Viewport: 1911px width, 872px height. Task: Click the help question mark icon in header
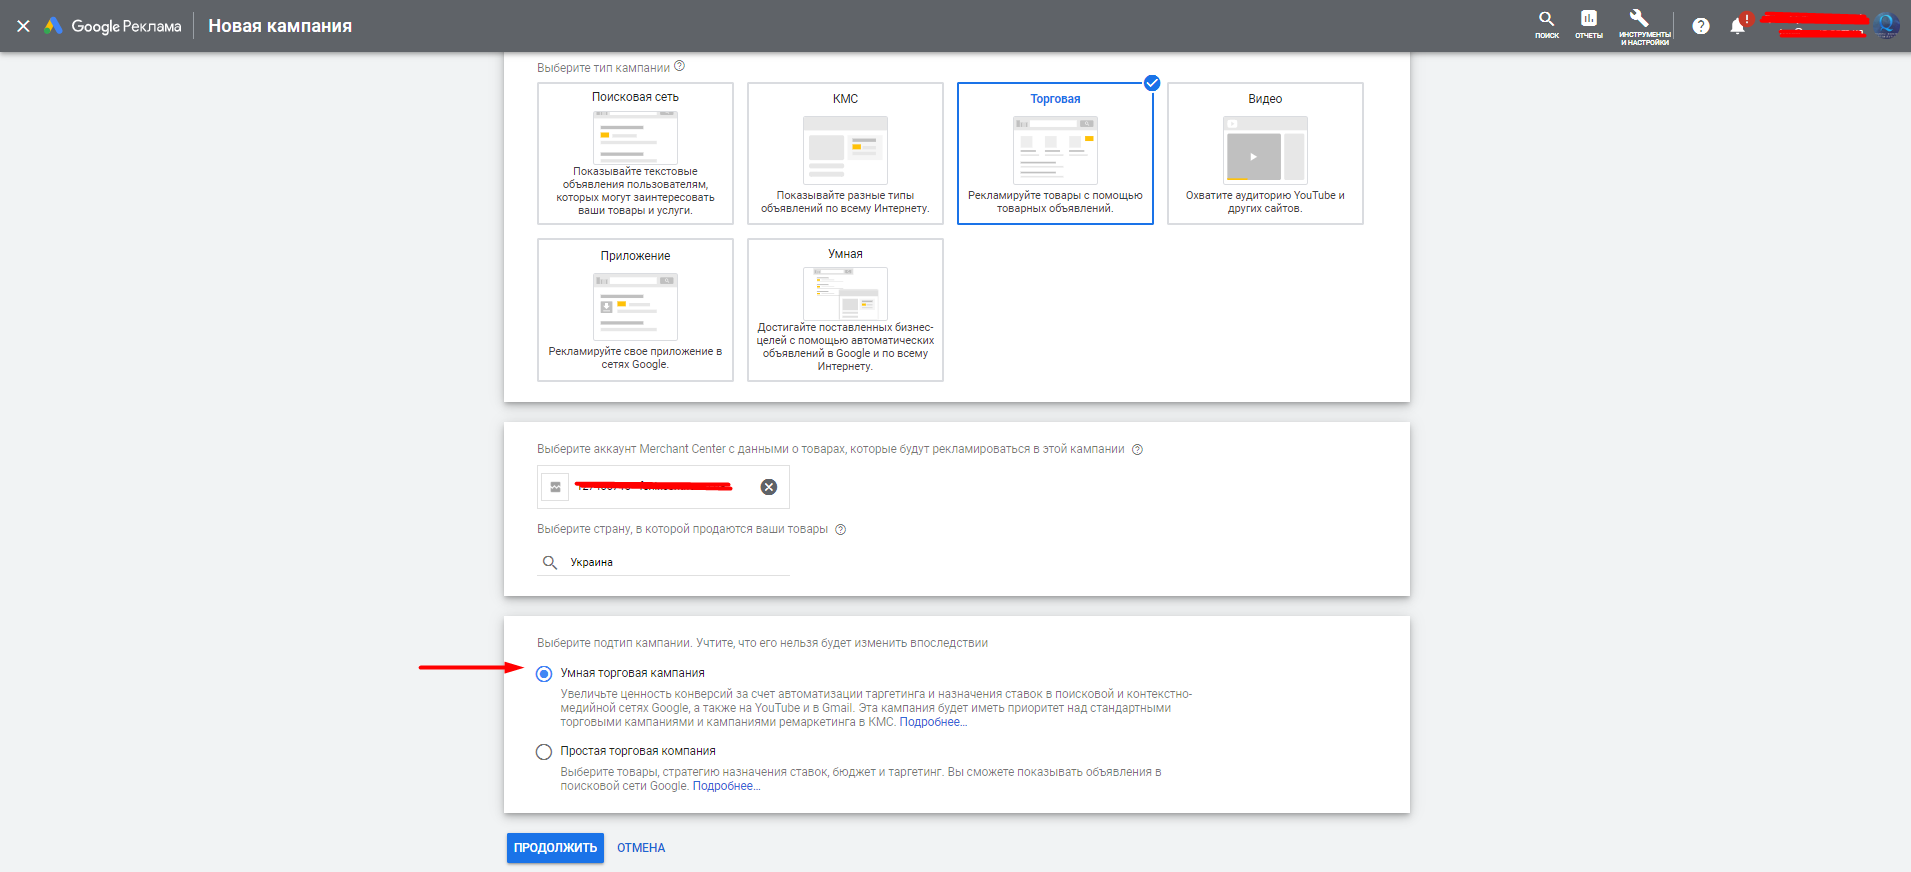pos(1700,26)
